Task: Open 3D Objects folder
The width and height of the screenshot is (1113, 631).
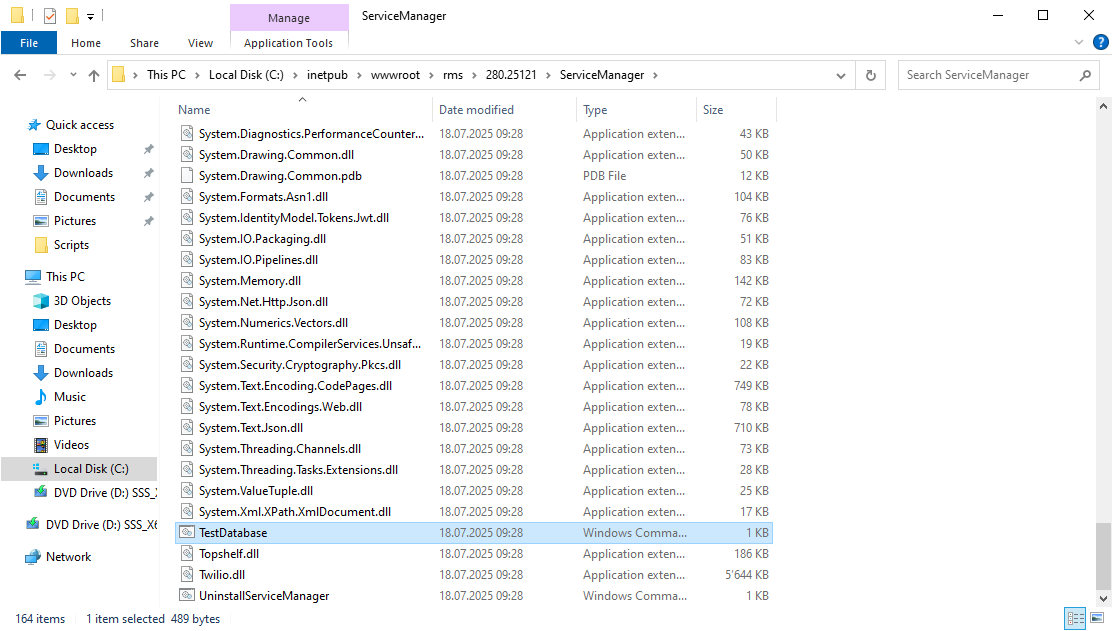Action: tap(82, 301)
